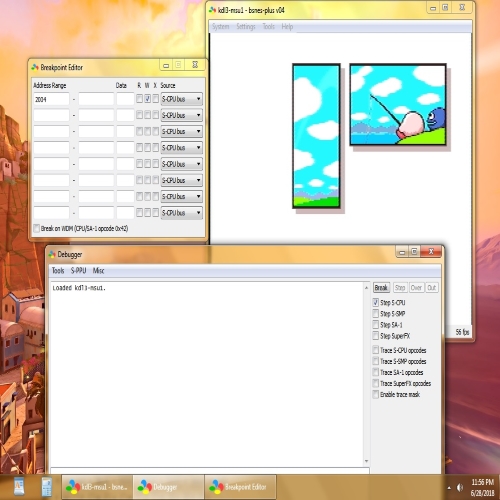Open Source dropdown in first breakpoint row

pos(182,99)
